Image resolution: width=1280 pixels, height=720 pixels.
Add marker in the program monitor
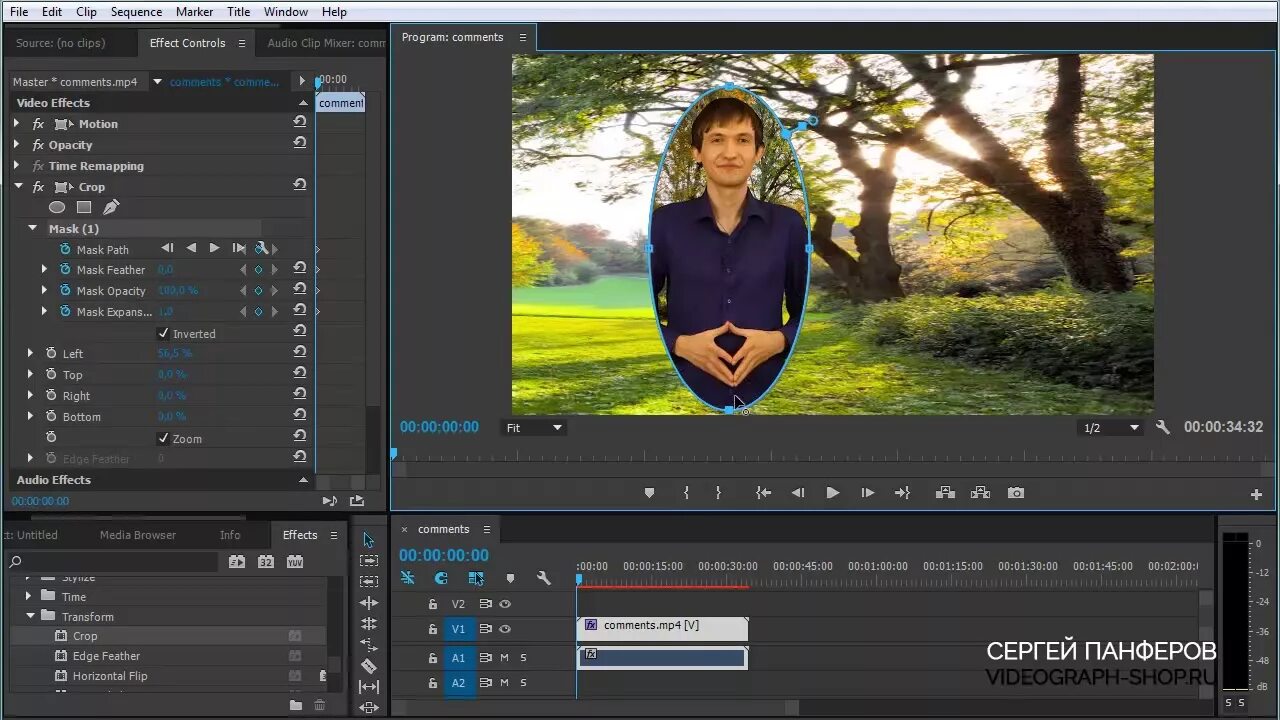[x=649, y=493]
